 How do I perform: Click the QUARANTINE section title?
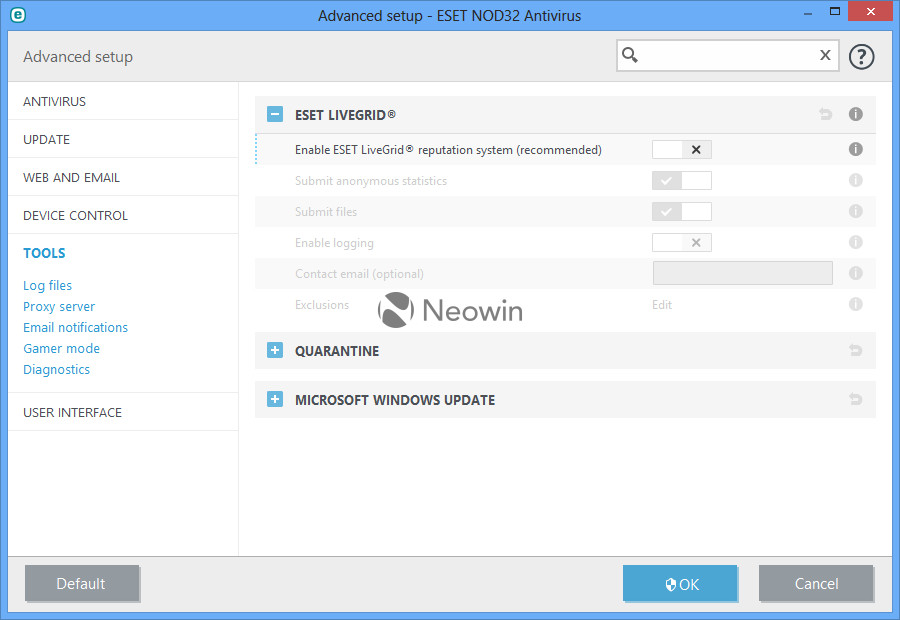tap(337, 351)
